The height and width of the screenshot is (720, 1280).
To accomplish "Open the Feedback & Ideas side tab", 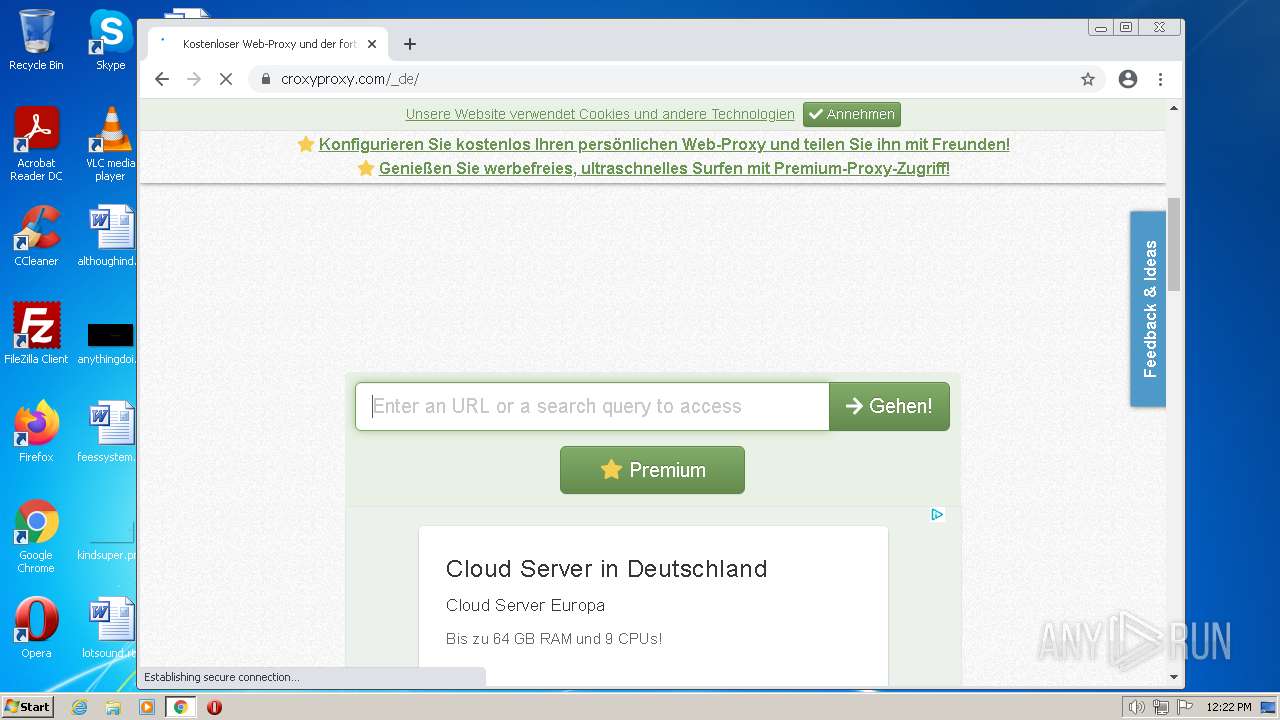I will [x=1148, y=309].
